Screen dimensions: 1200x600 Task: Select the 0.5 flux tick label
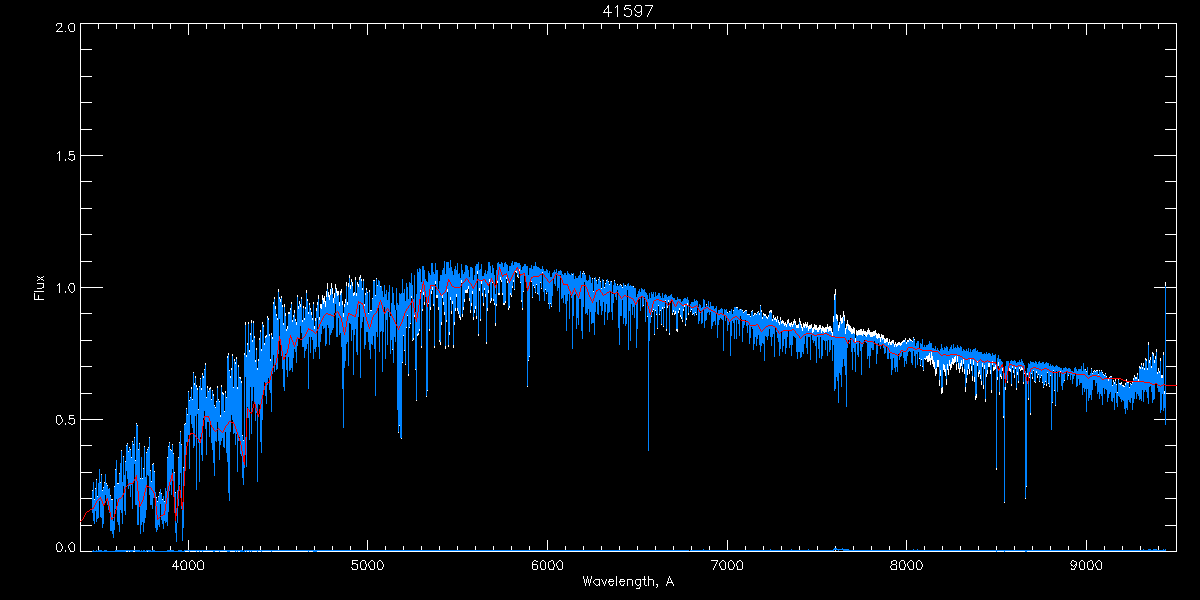(x=66, y=419)
